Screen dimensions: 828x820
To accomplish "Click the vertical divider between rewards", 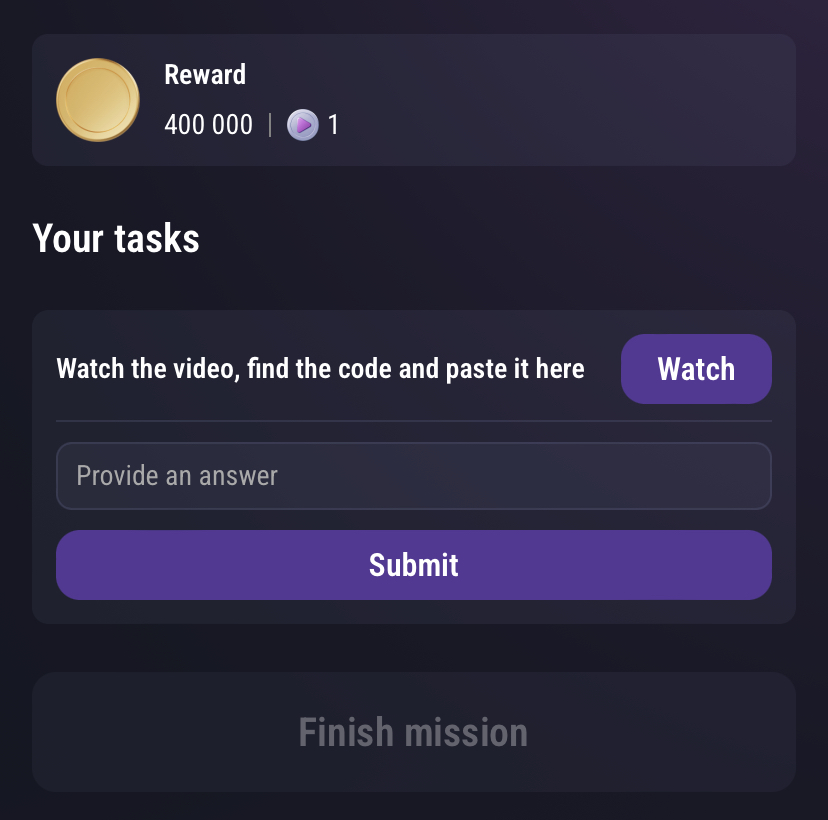I will tap(270, 125).
